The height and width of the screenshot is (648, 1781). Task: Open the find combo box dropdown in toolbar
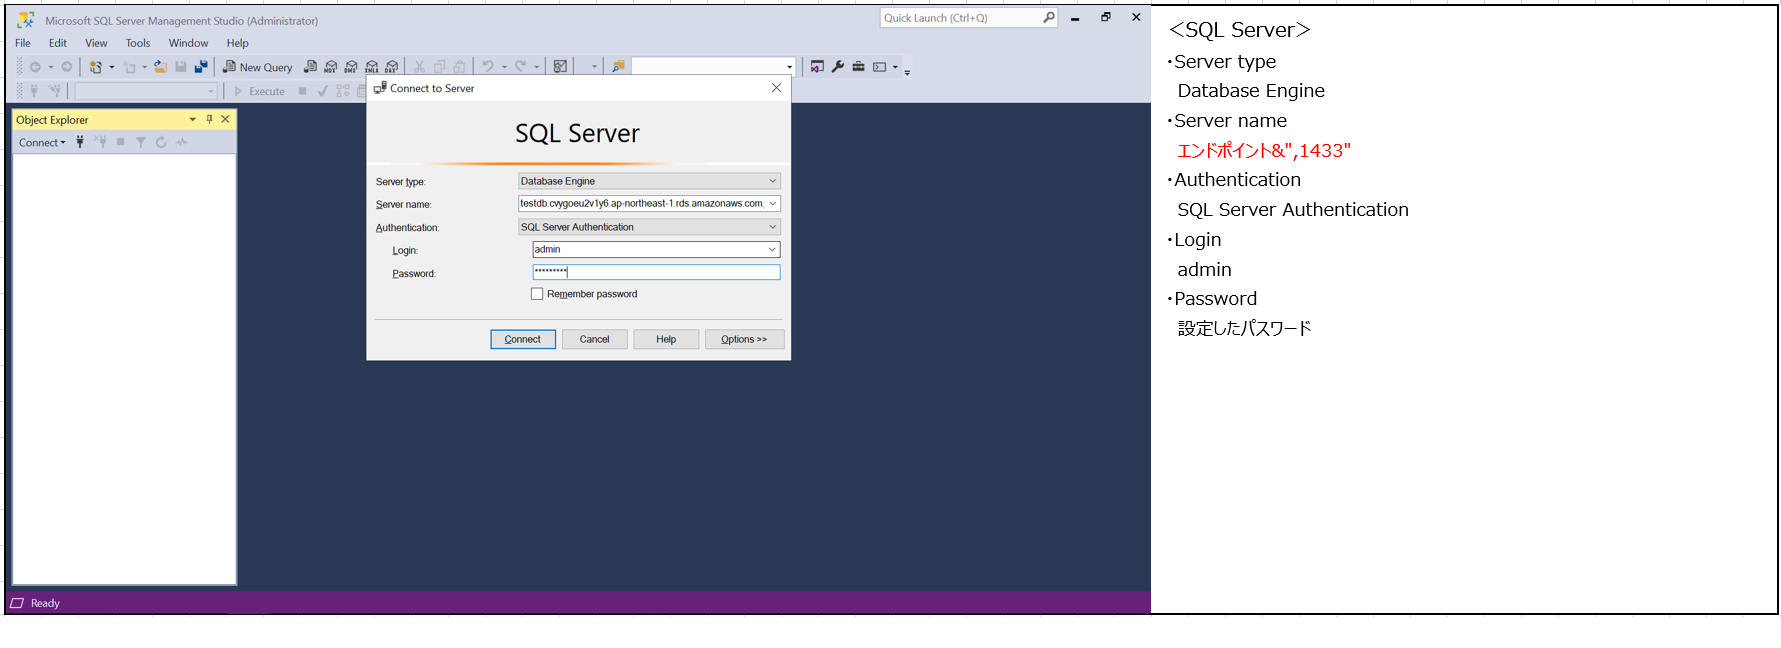click(x=789, y=67)
